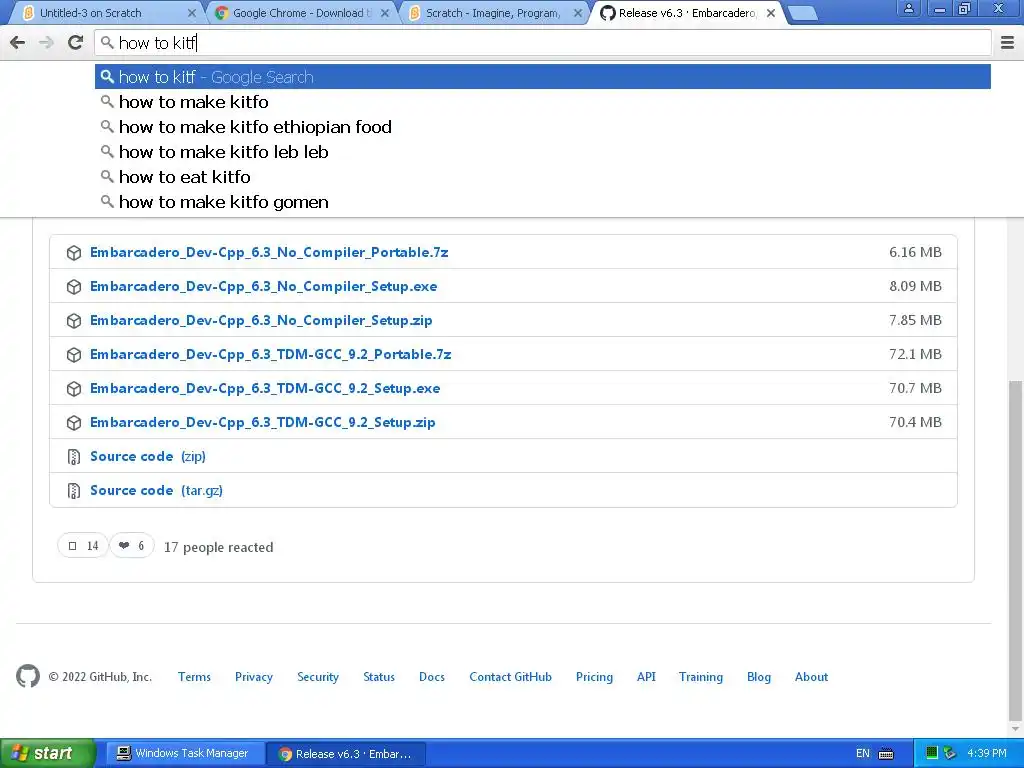The image size is (1024, 768).
Task: Click the Release v6.3 Chrome taskbar button
Action: pos(346,754)
